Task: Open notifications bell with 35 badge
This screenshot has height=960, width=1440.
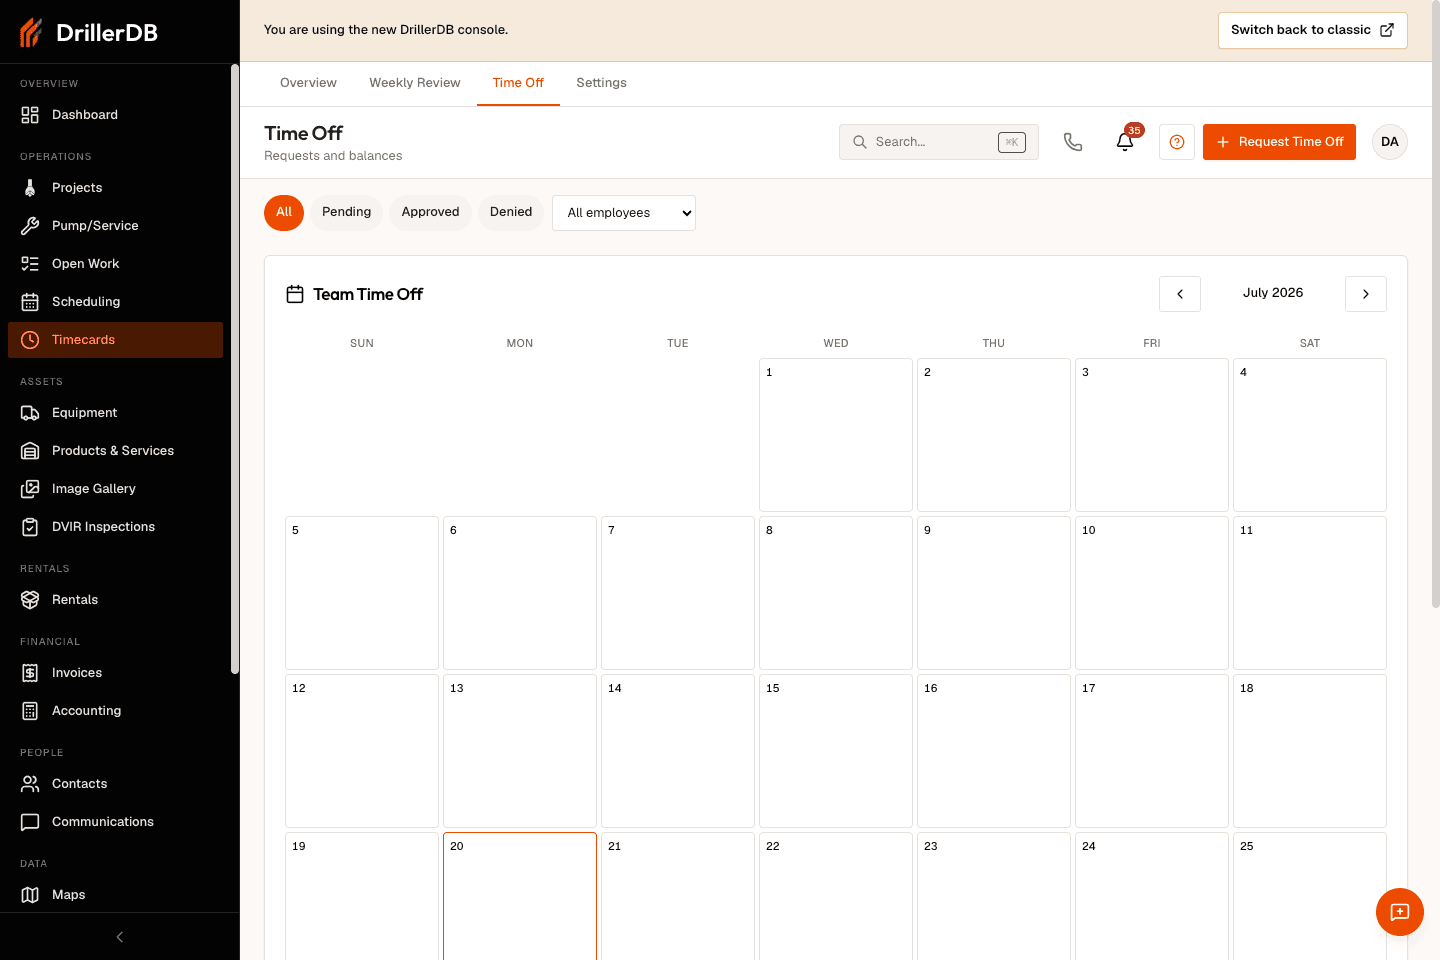Action: [x=1125, y=142]
